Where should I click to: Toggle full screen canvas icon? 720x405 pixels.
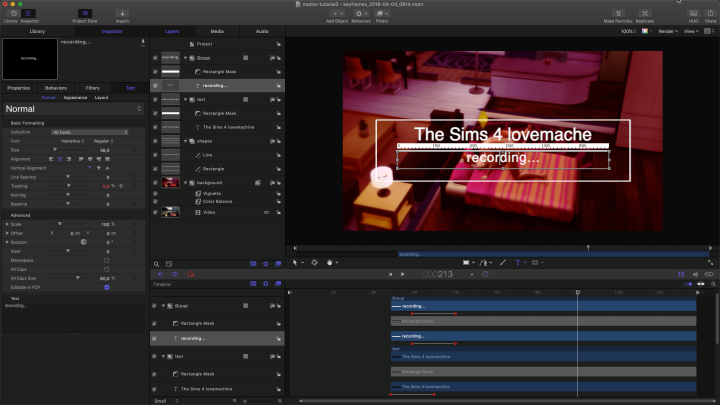(x=711, y=263)
